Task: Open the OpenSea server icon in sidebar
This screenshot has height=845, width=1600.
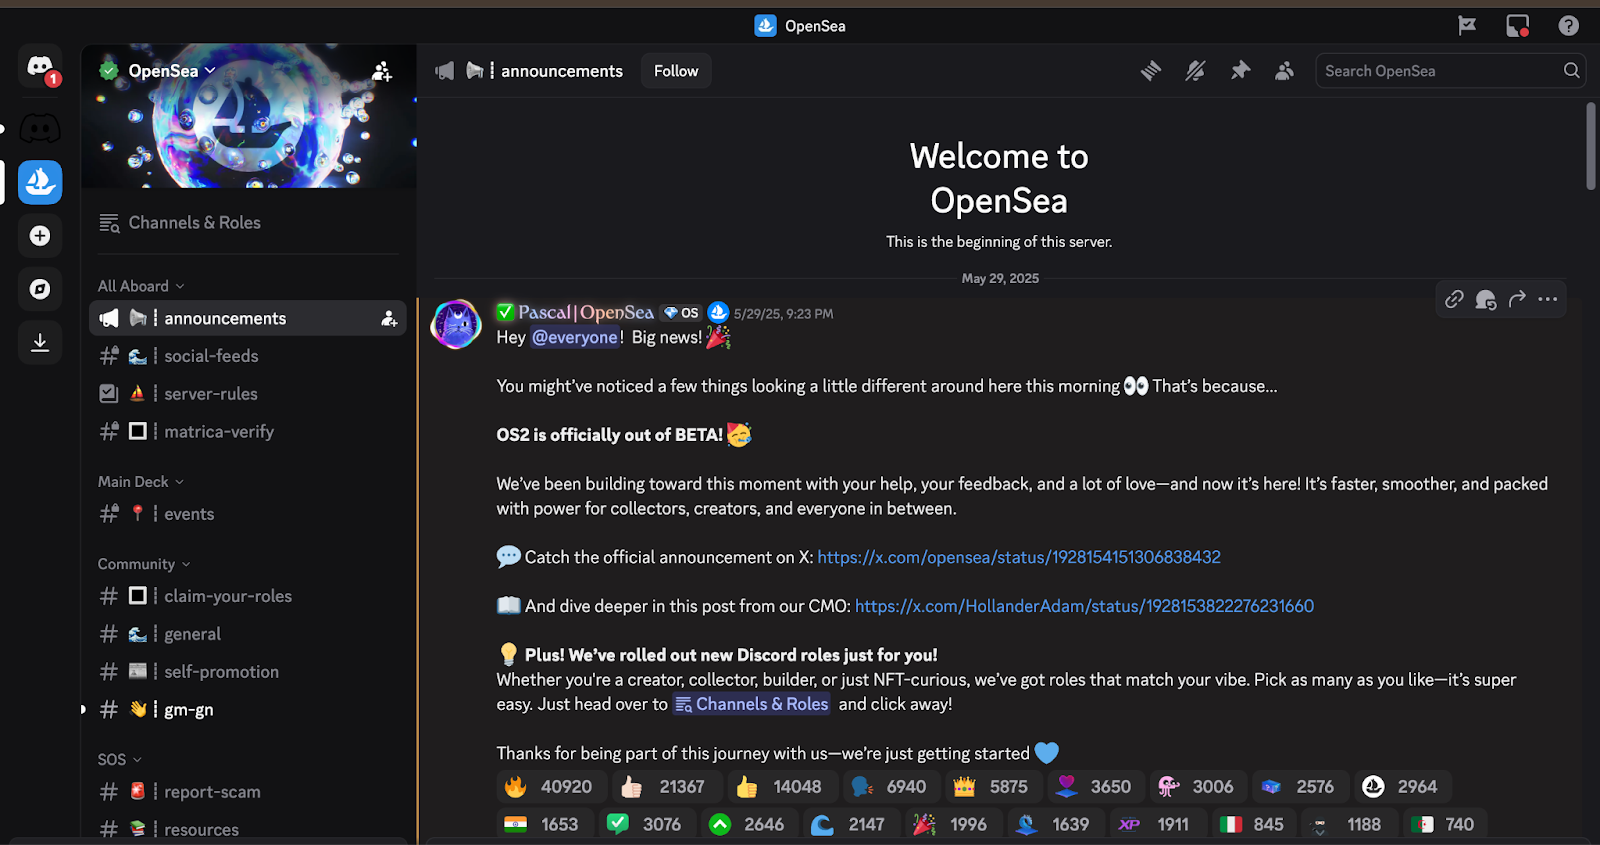Action: (x=40, y=182)
